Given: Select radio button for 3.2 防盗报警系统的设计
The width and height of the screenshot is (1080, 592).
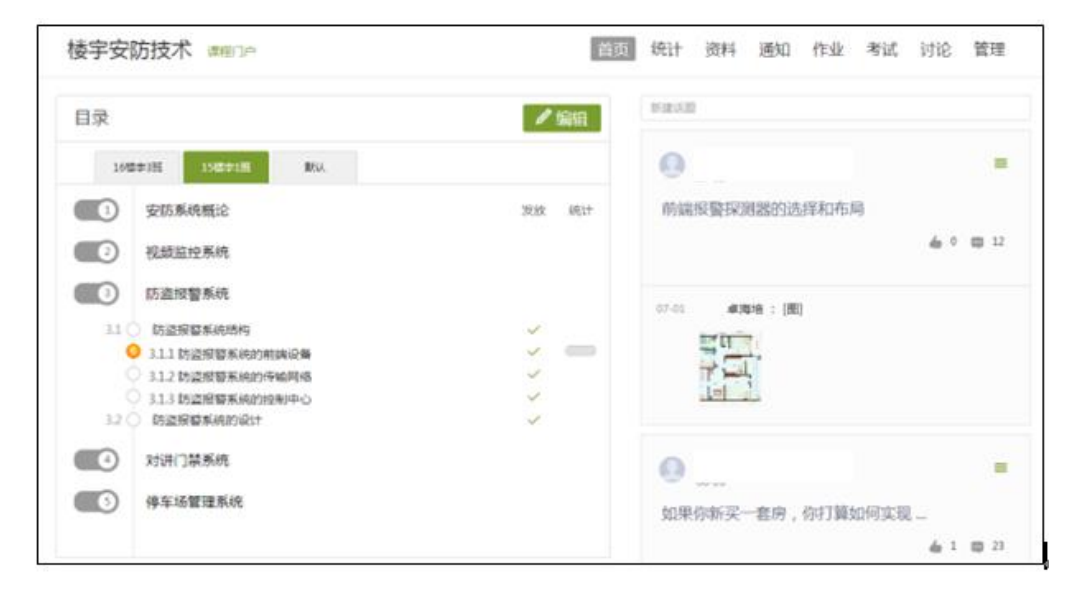Looking at the screenshot, I should (x=133, y=420).
